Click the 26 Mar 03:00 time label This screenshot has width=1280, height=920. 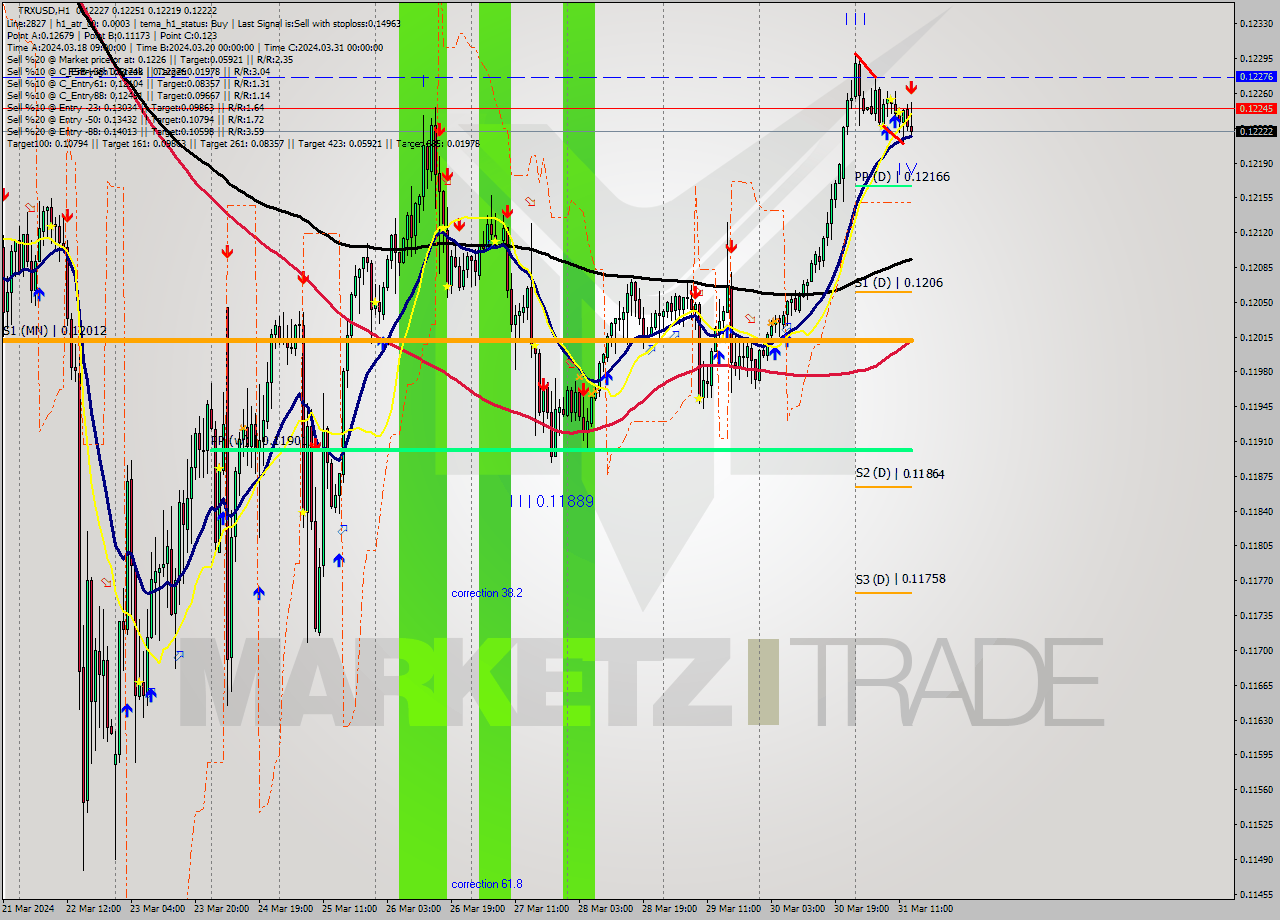click(x=413, y=909)
